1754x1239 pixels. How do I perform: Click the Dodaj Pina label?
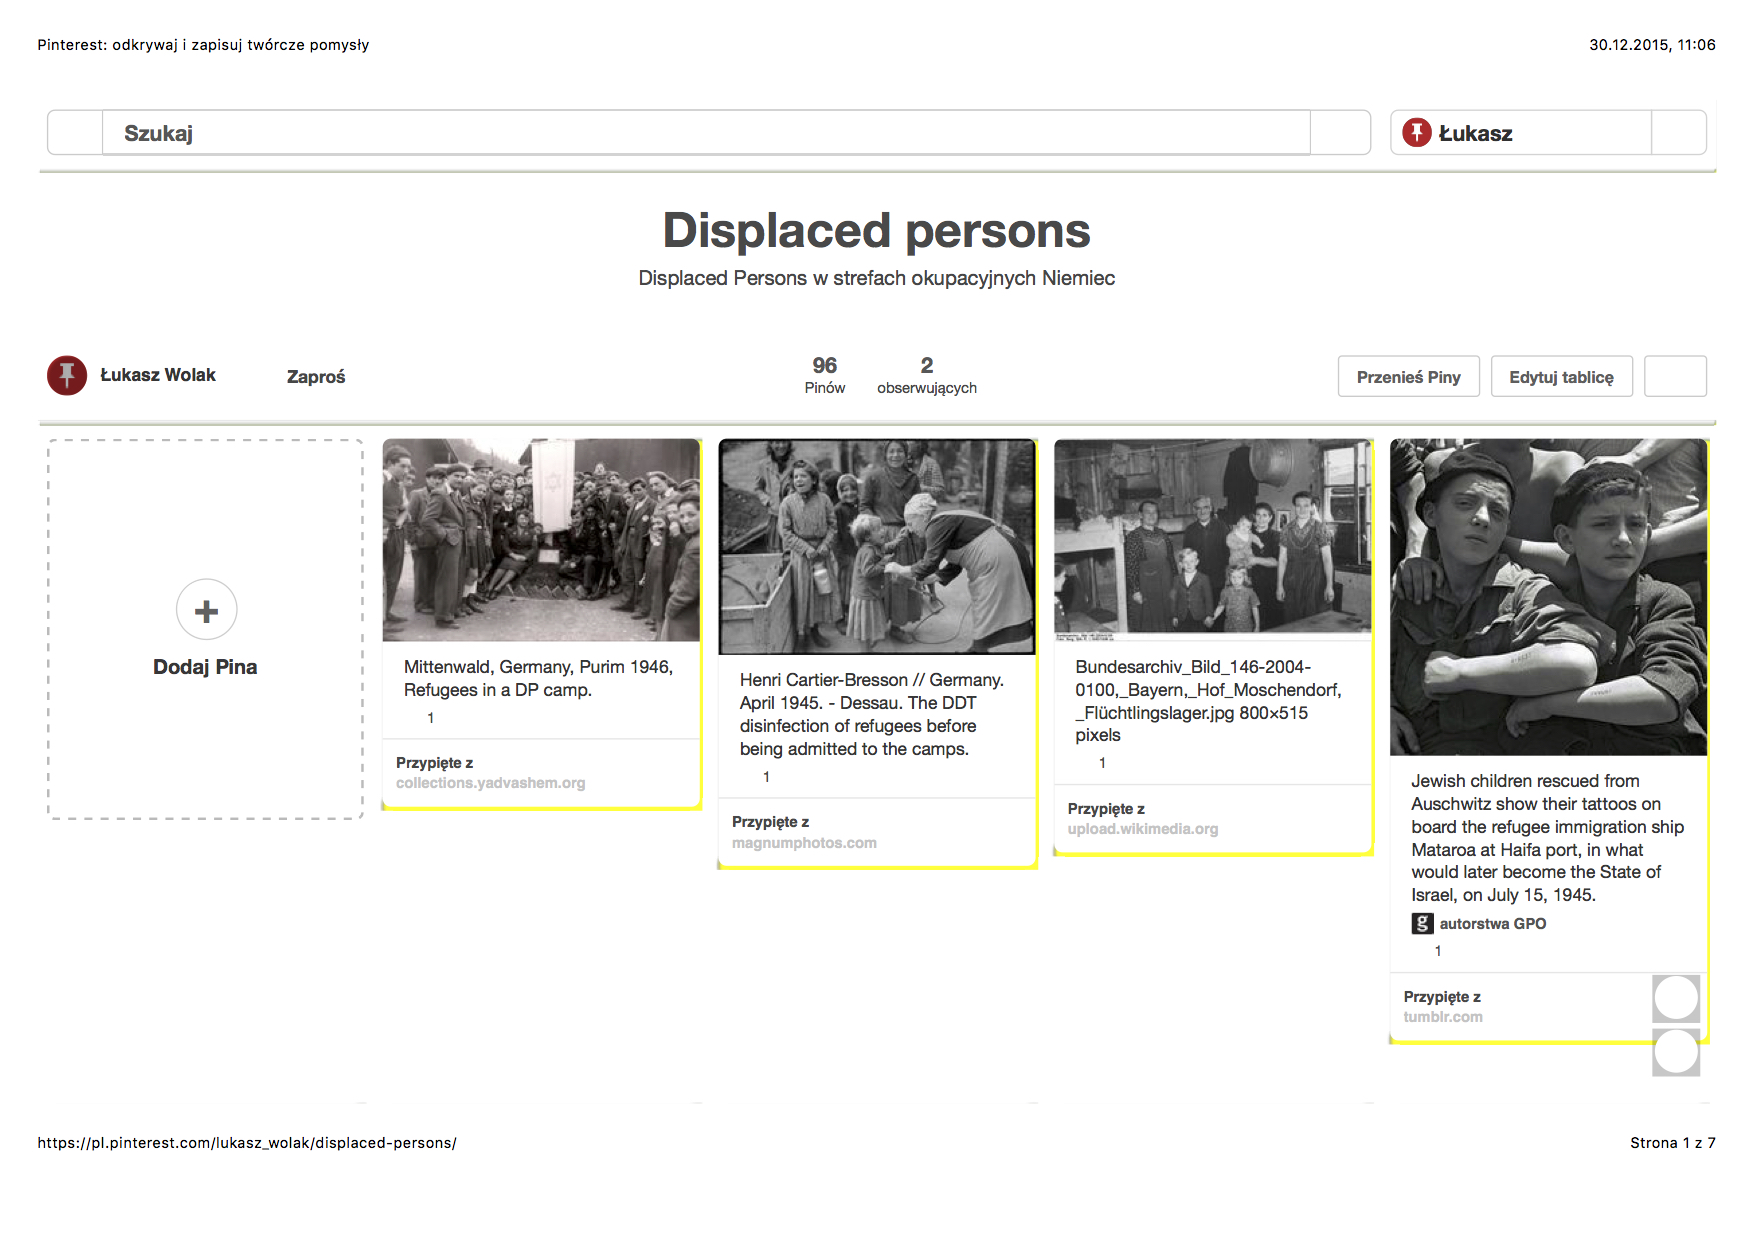205,667
